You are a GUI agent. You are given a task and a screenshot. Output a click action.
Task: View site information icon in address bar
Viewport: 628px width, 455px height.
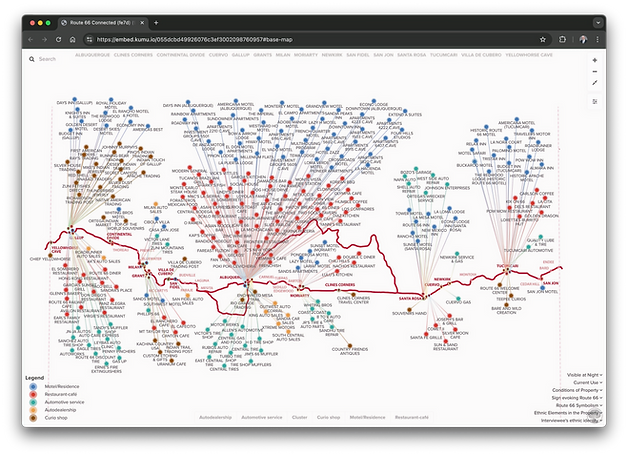[89, 39]
